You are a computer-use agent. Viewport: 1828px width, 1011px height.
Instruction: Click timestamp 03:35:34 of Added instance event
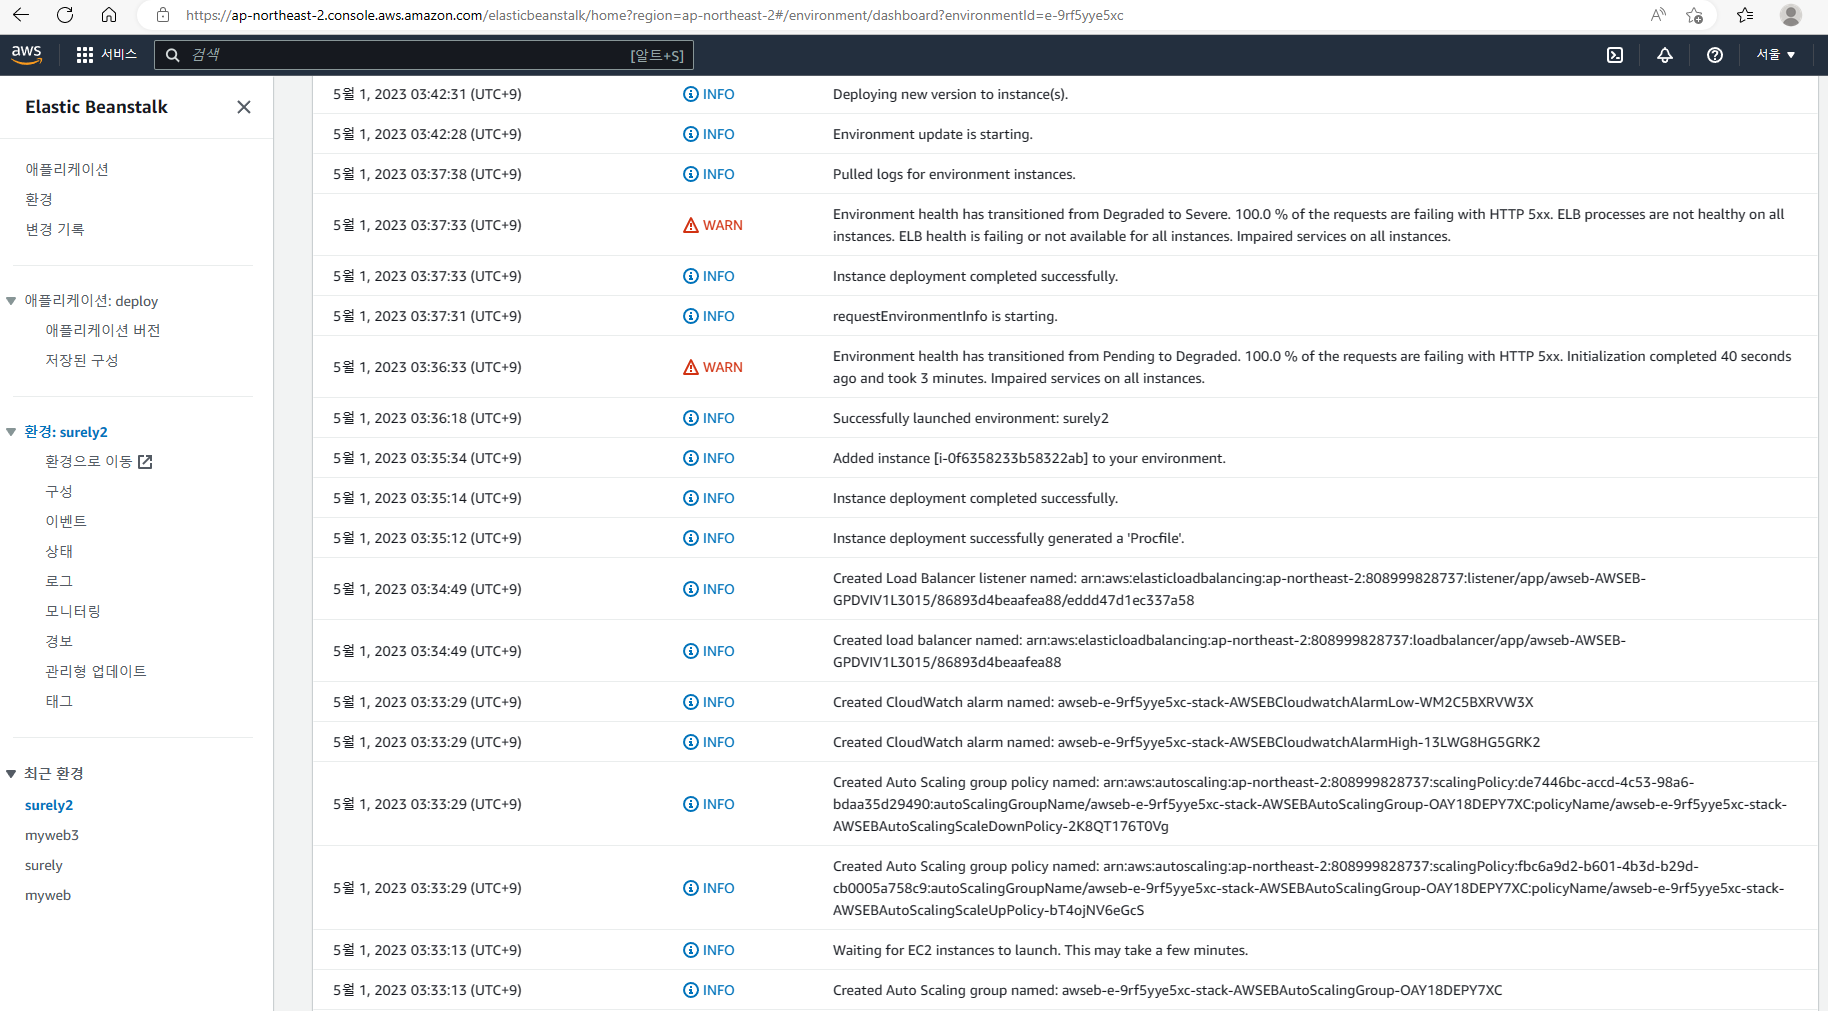(x=427, y=458)
